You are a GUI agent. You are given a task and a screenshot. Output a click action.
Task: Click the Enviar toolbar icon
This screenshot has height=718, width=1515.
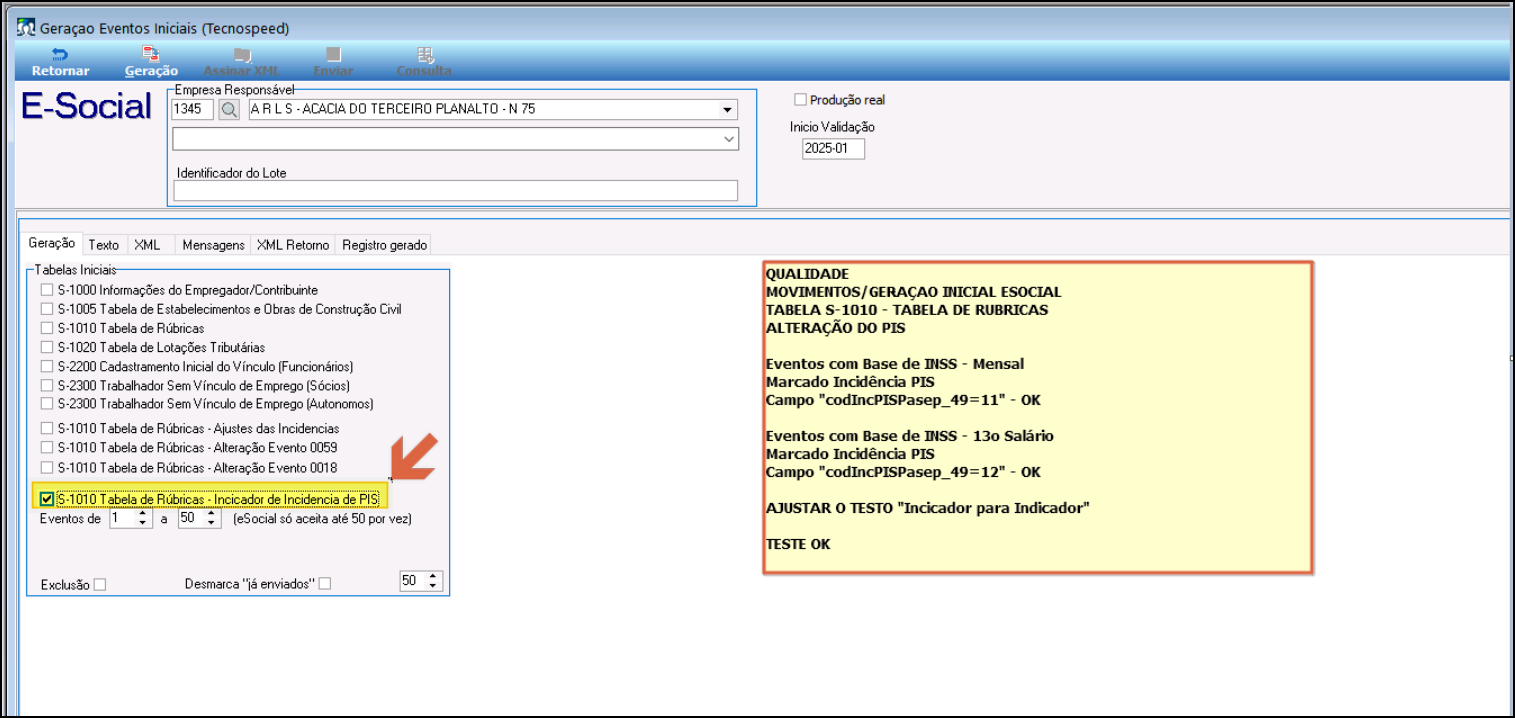(x=333, y=55)
